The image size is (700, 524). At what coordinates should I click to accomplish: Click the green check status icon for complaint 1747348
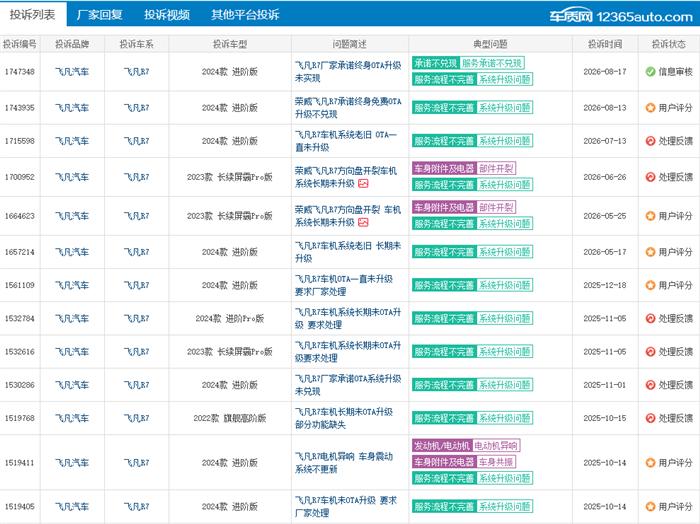(650, 71)
